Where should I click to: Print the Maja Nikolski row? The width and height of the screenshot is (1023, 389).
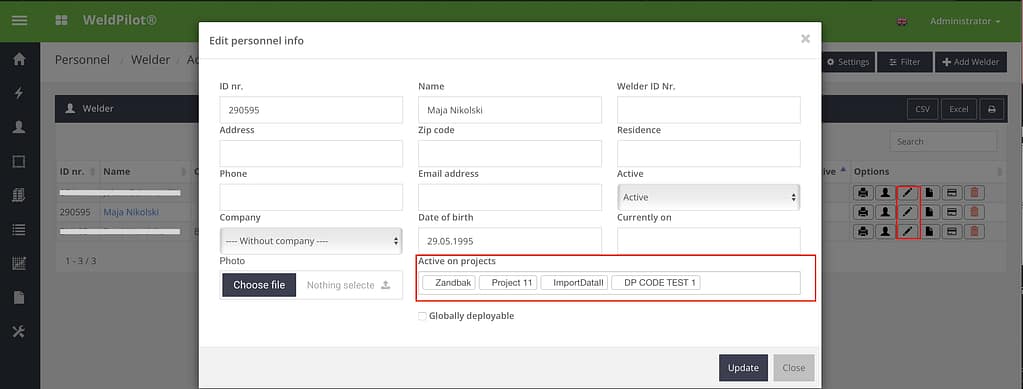[x=863, y=212]
